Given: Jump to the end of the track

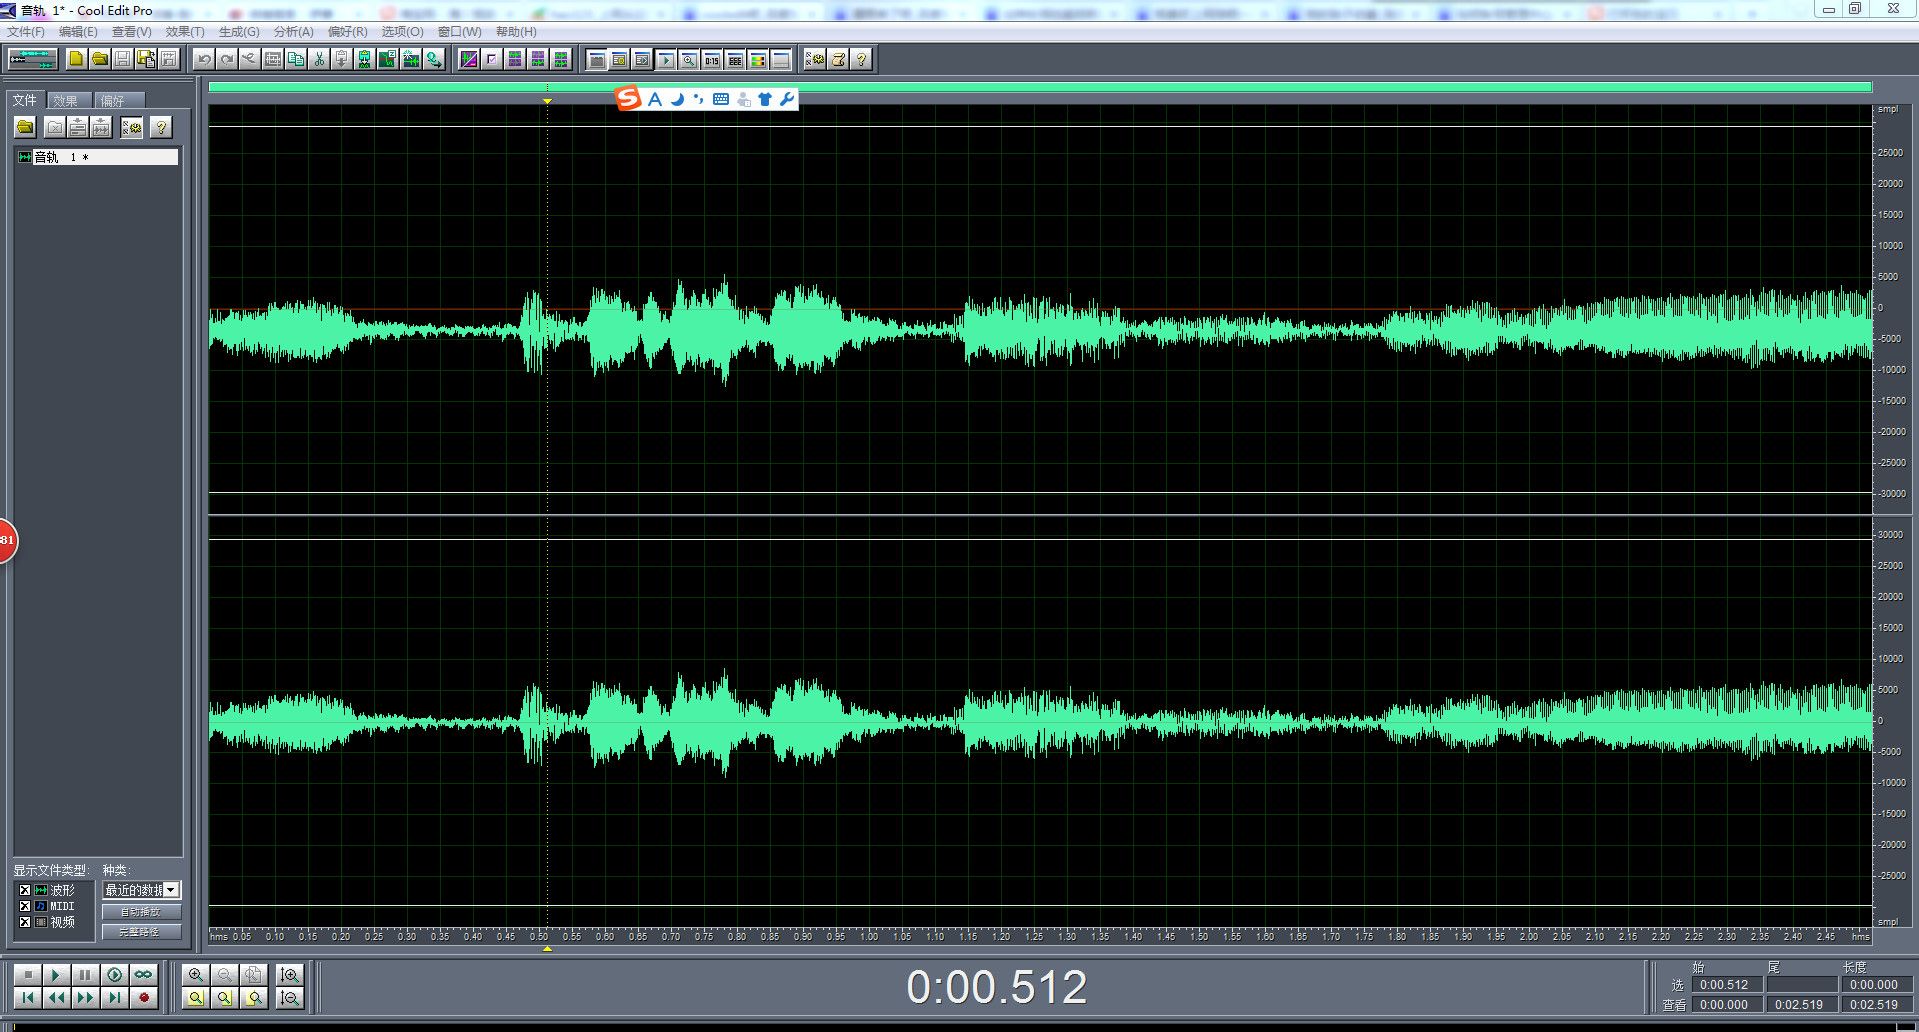Looking at the screenshot, I should [x=115, y=997].
